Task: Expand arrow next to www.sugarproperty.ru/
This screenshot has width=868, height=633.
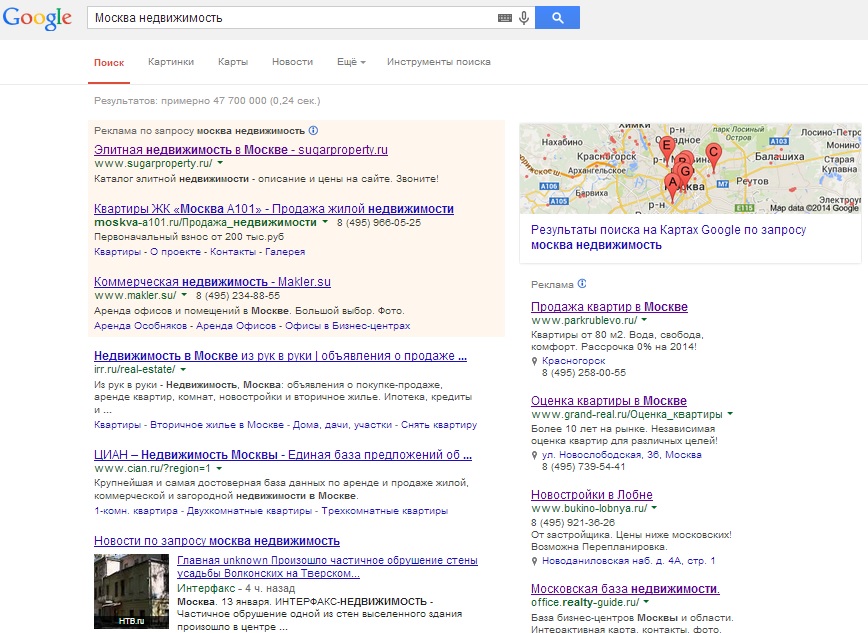Action: [220, 163]
